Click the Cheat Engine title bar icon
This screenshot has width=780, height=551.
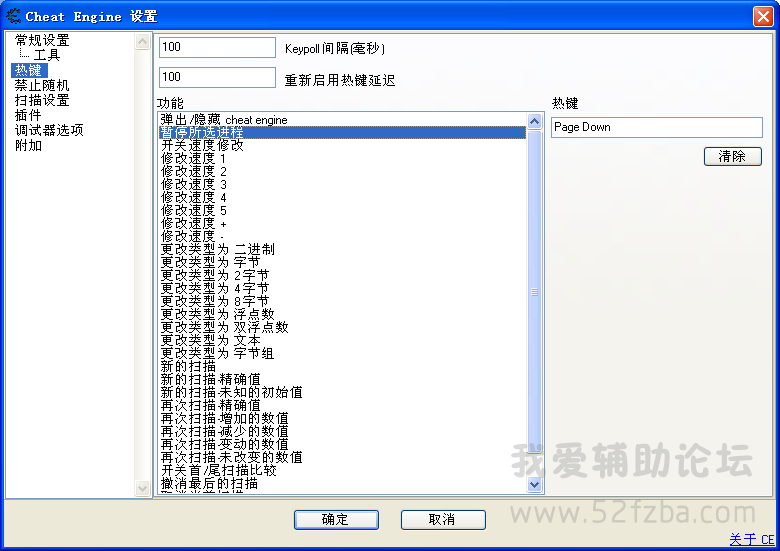13,16
